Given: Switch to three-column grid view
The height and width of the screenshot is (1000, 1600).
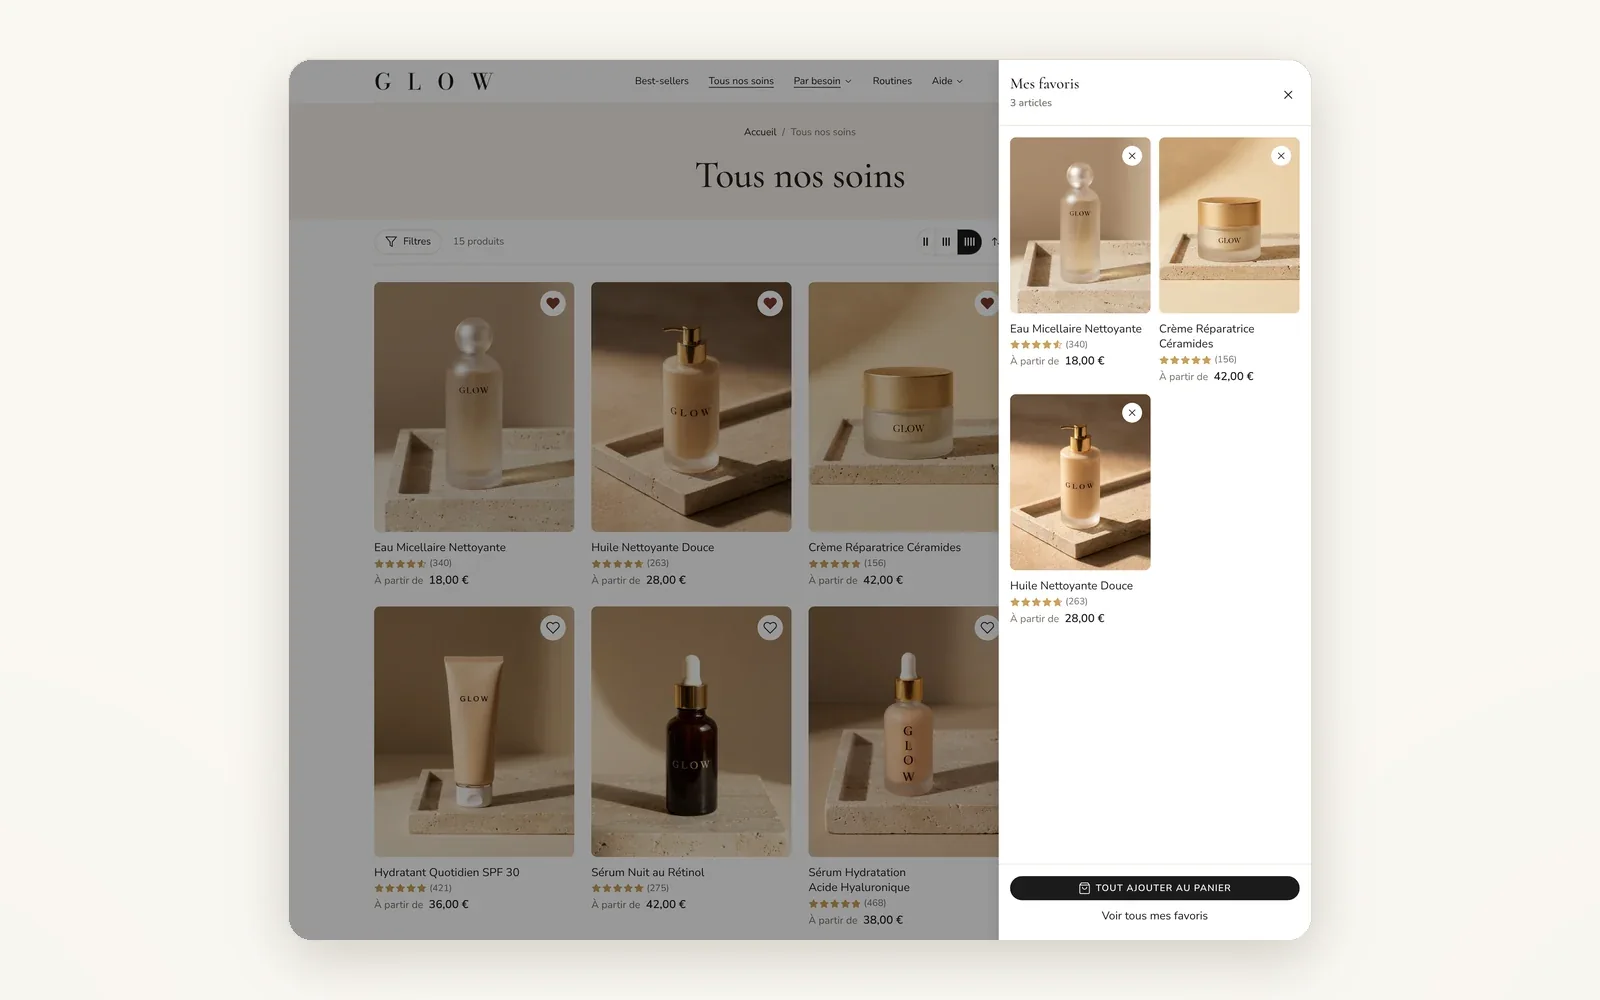Looking at the screenshot, I should 946,242.
